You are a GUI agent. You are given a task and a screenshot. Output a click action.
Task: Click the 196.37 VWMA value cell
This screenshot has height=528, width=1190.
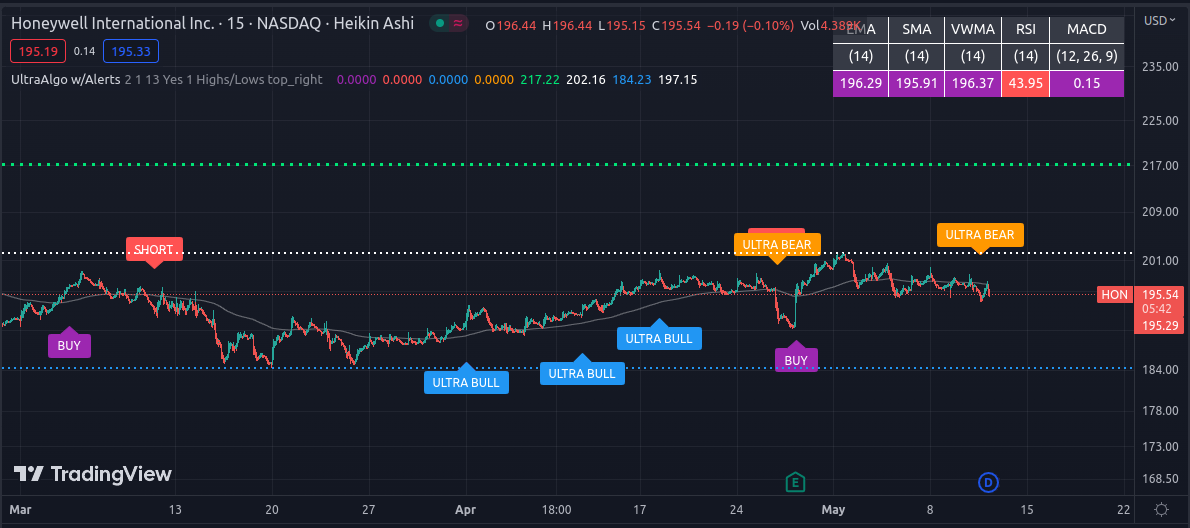[972, 83]
